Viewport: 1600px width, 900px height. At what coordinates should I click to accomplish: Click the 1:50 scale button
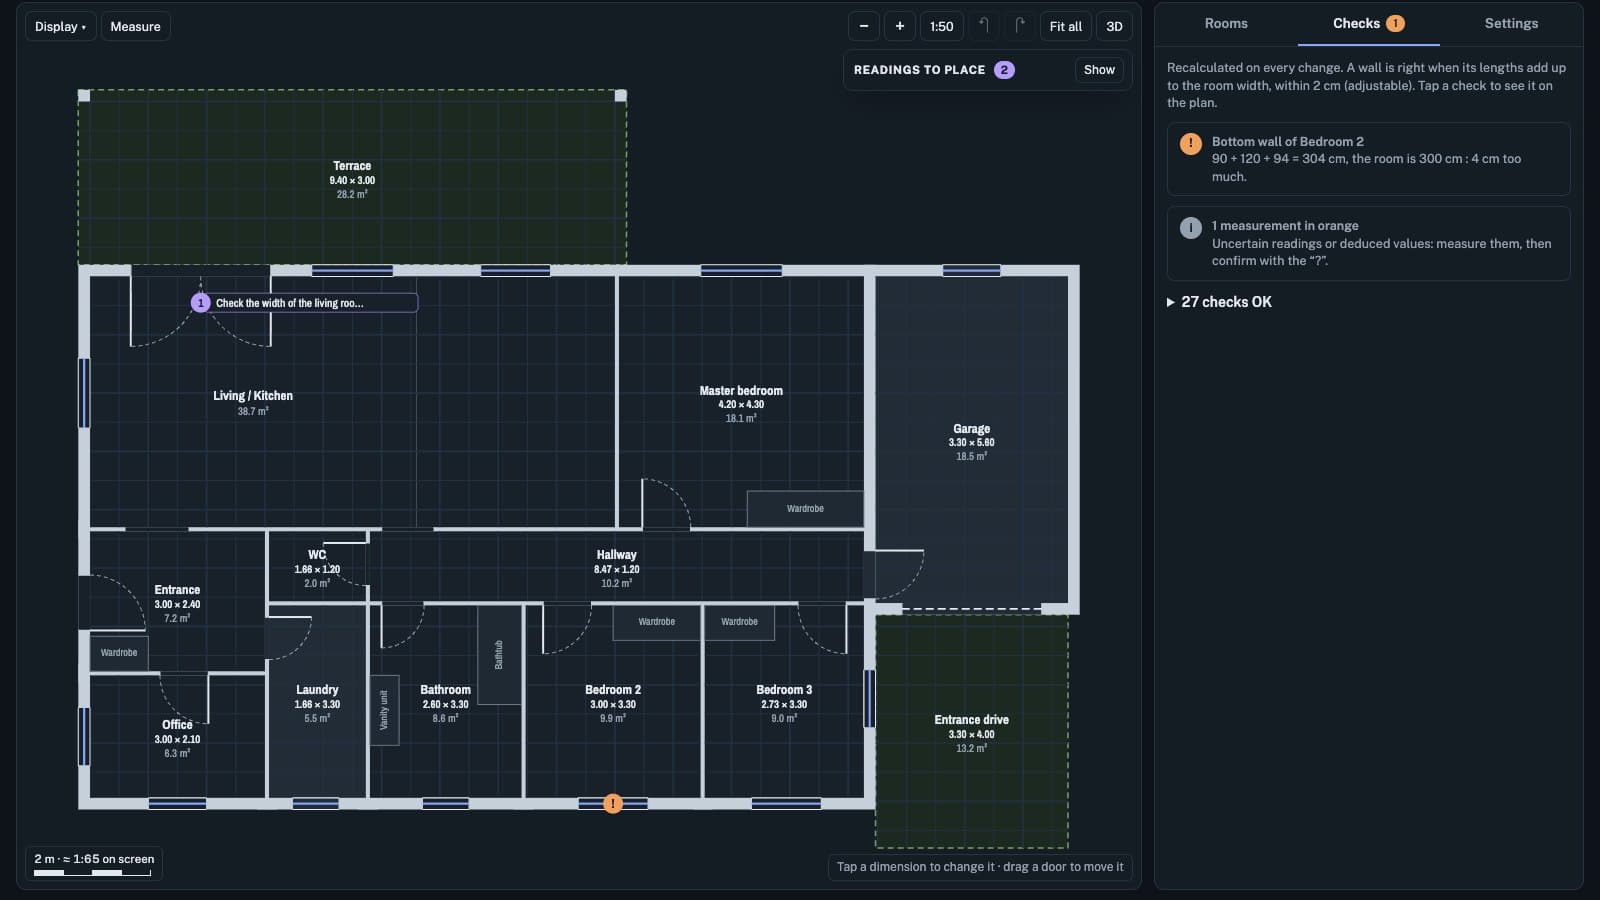coord(942,27)
